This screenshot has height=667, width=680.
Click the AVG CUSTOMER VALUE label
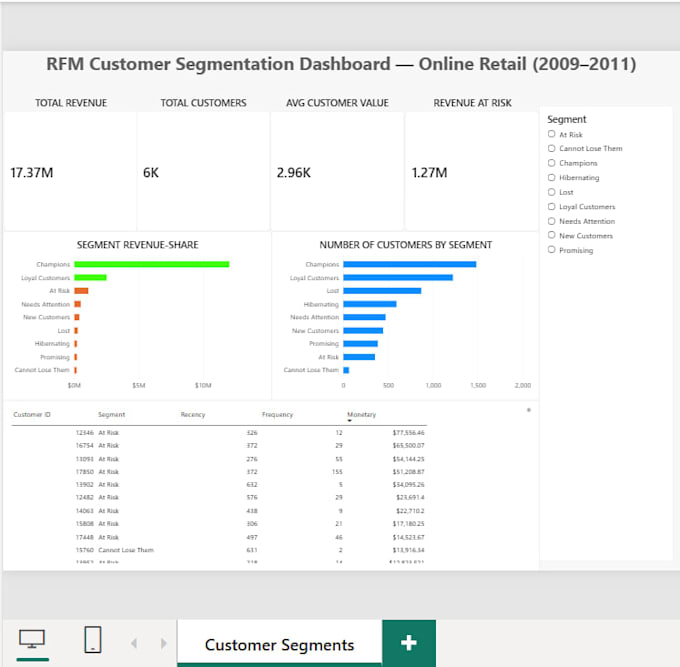coord(337,103)
